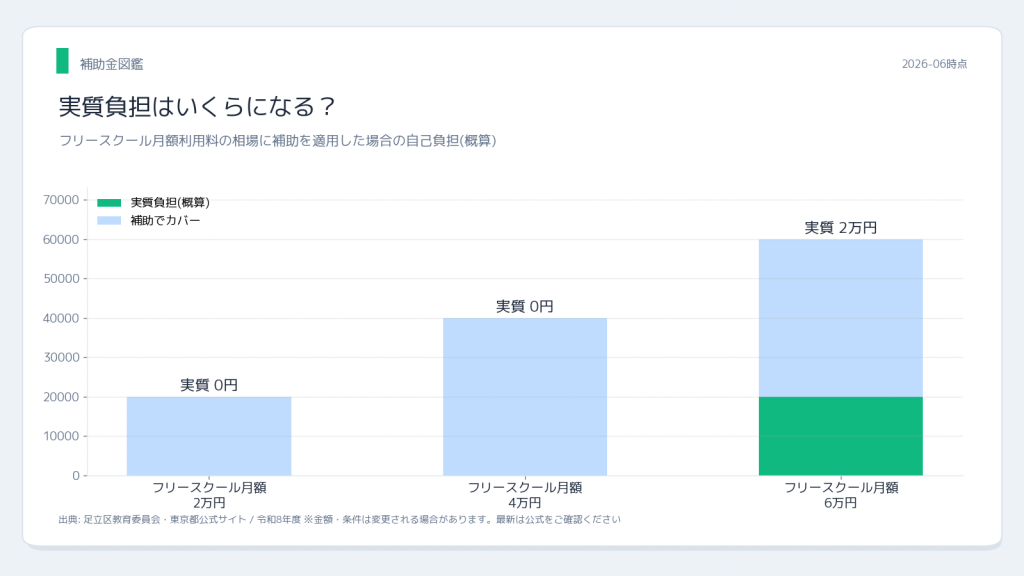
Task: Click the 実質 0円 label above 2万円 bar
Action: click(x=209, y=385)
